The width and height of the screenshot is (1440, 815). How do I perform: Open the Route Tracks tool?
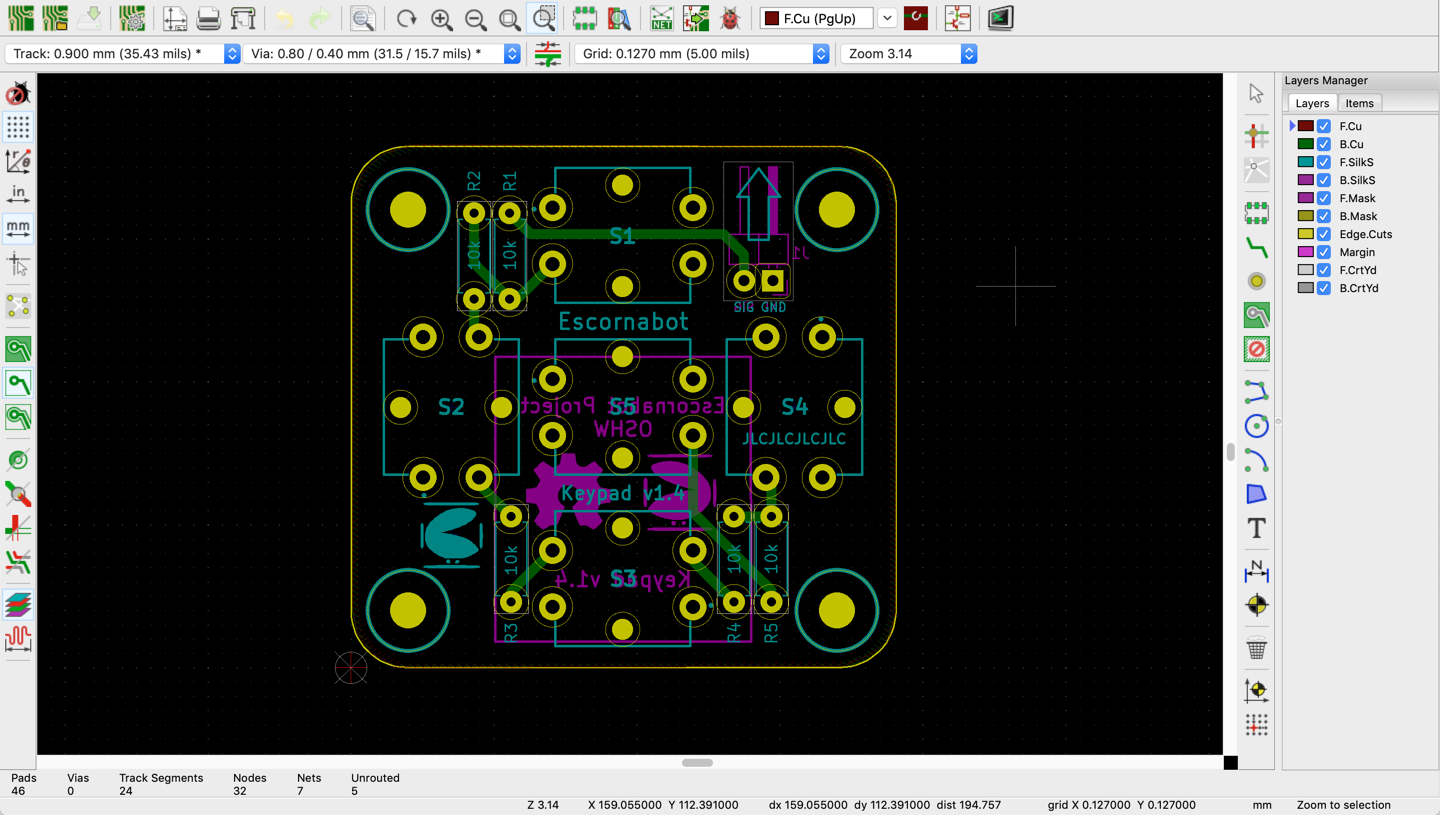point(1256,248)
